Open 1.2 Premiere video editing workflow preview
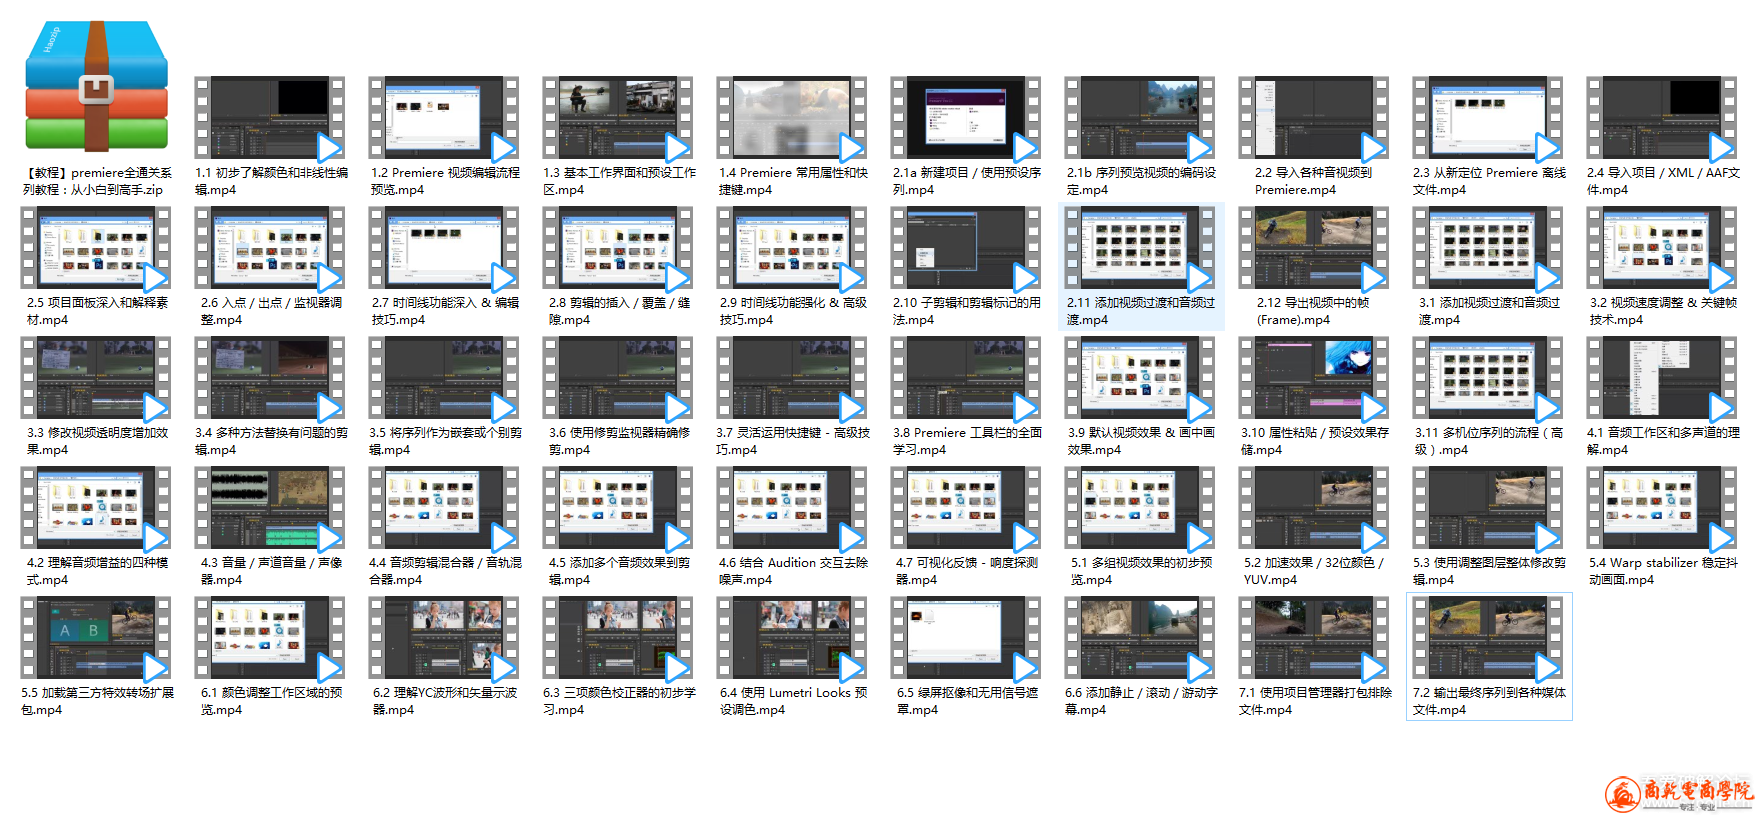Image resolution: width=1760 pixels, height=820 pixels. click(x=444, y=118)
